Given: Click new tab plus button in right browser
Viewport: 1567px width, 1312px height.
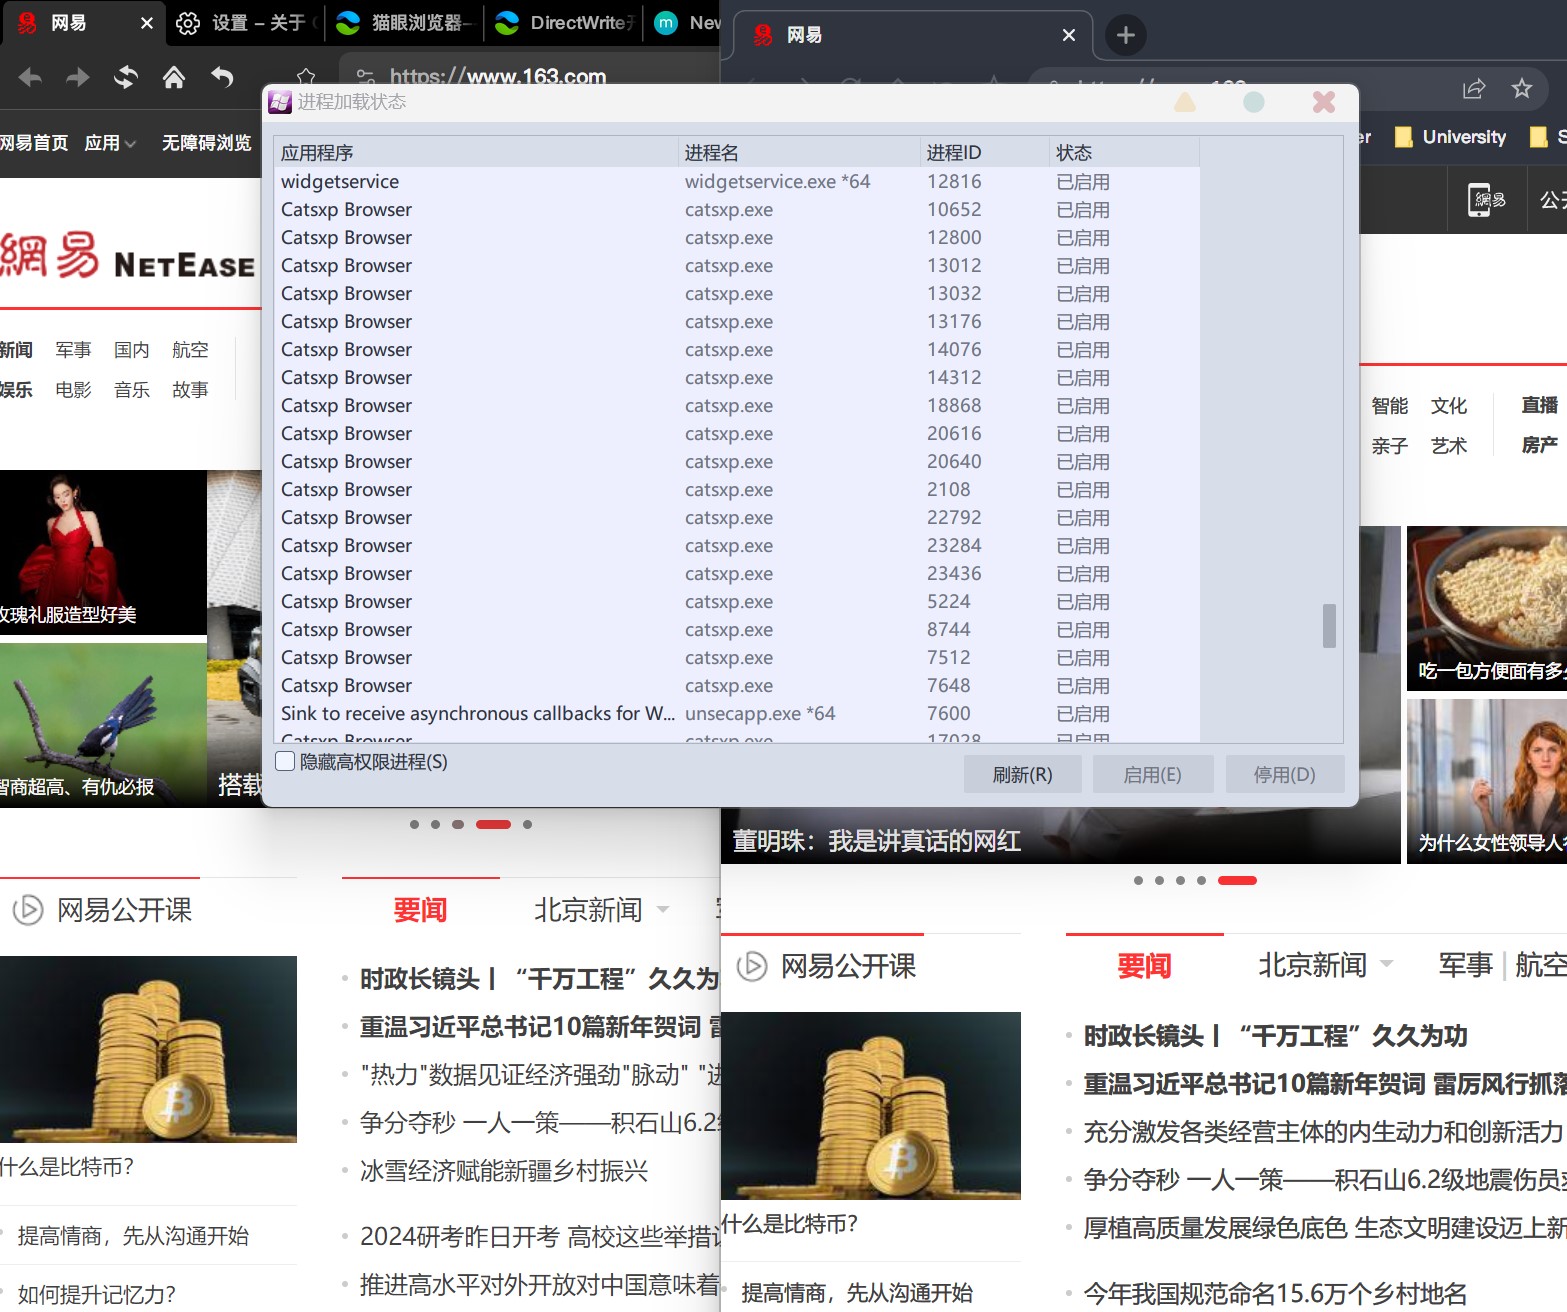Looking at the screenshot, I should [x=1126, y=35].
